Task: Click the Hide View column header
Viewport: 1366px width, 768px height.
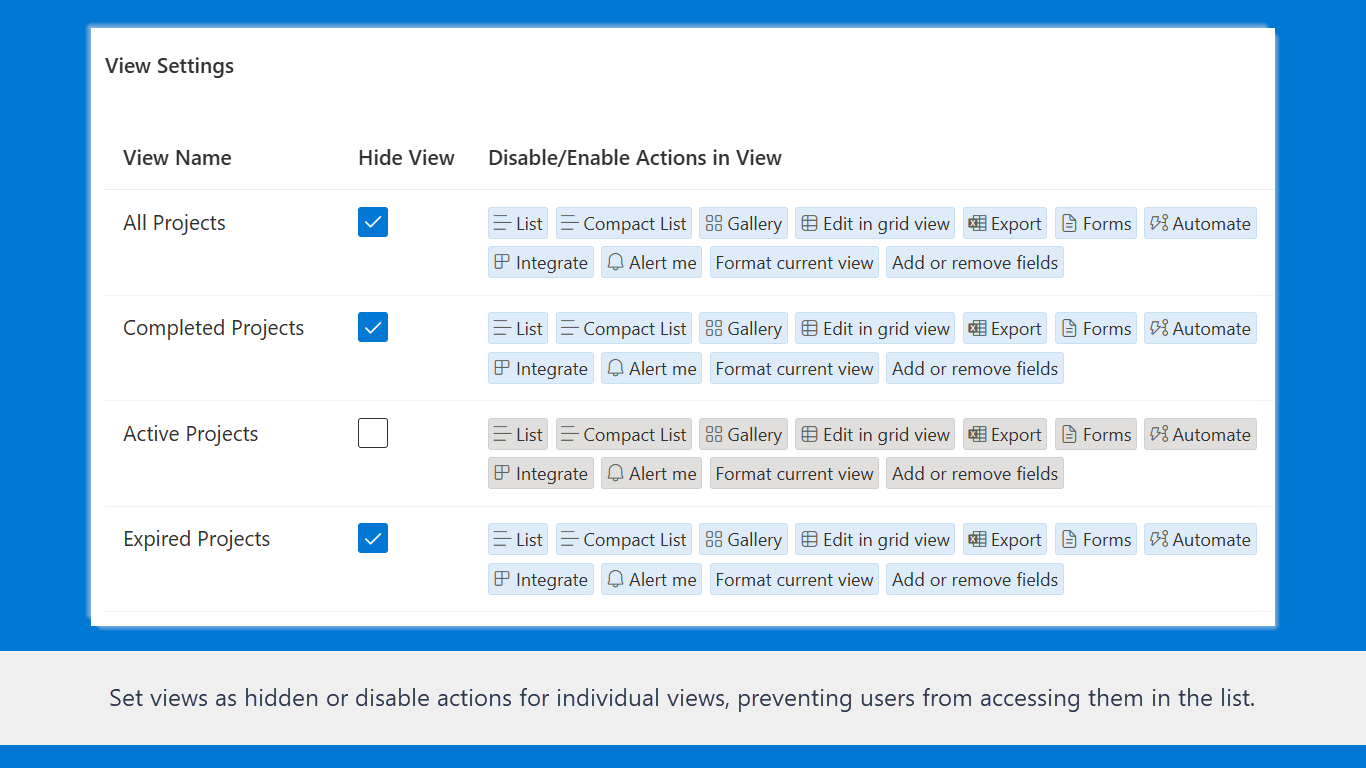Action: (x=406, y=158)
